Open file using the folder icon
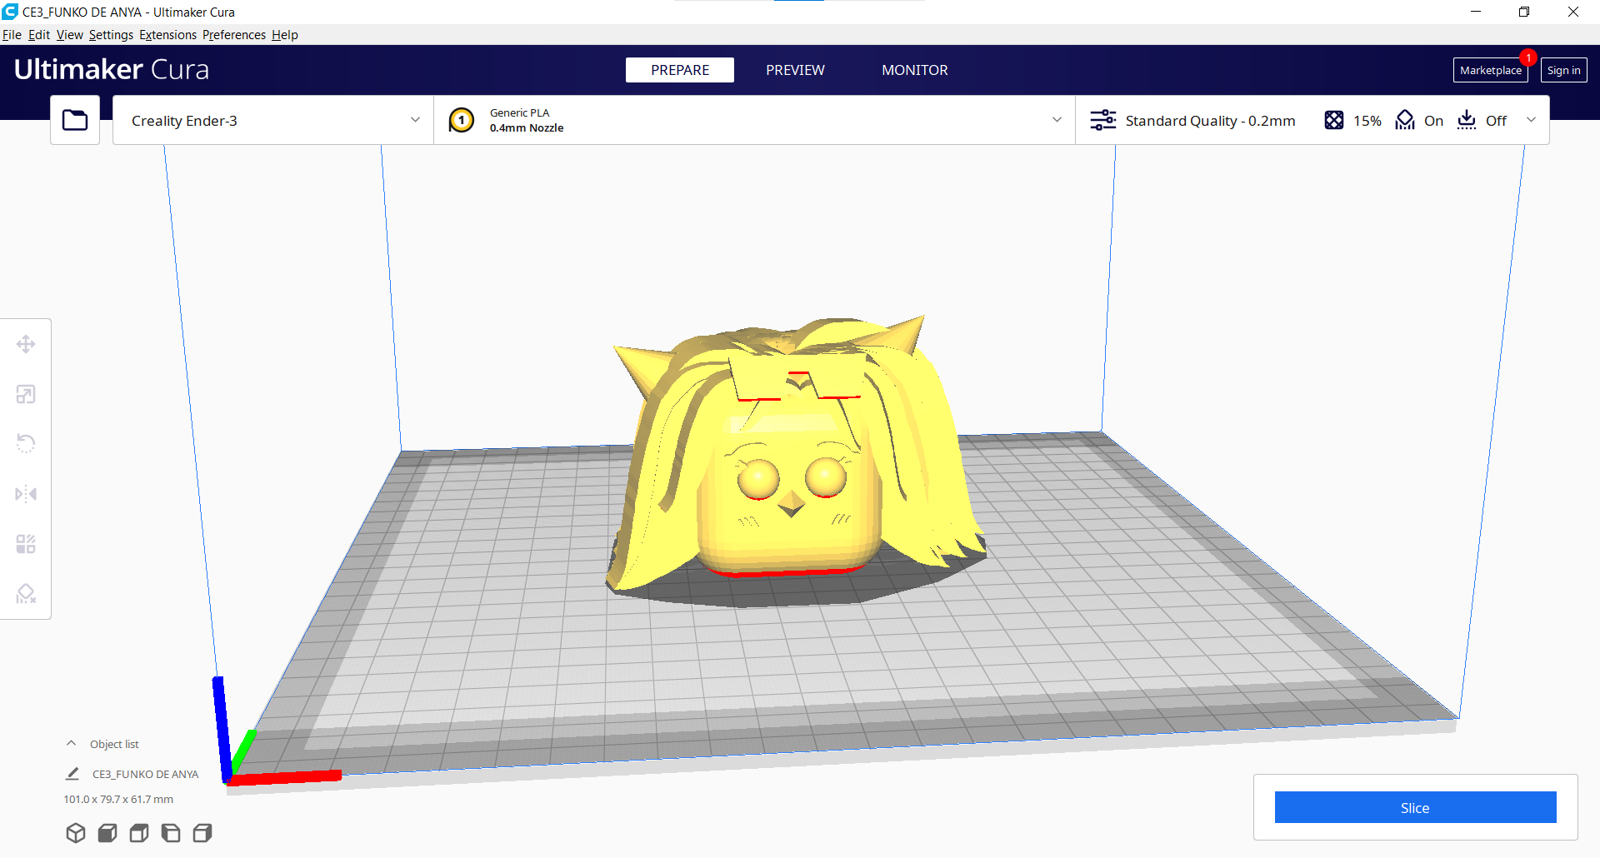The height and width of the screenshot is (858, 1600). 75,120
